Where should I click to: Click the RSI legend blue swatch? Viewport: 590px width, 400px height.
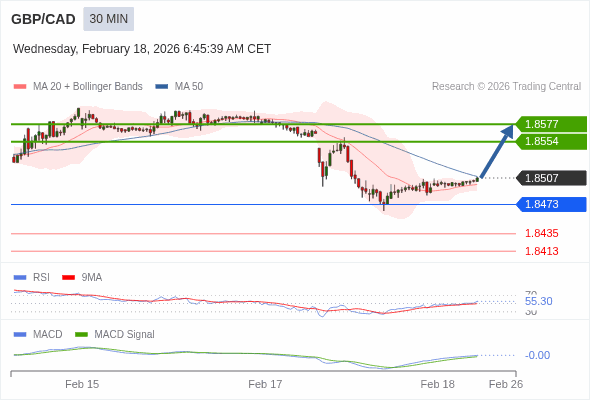20,278
